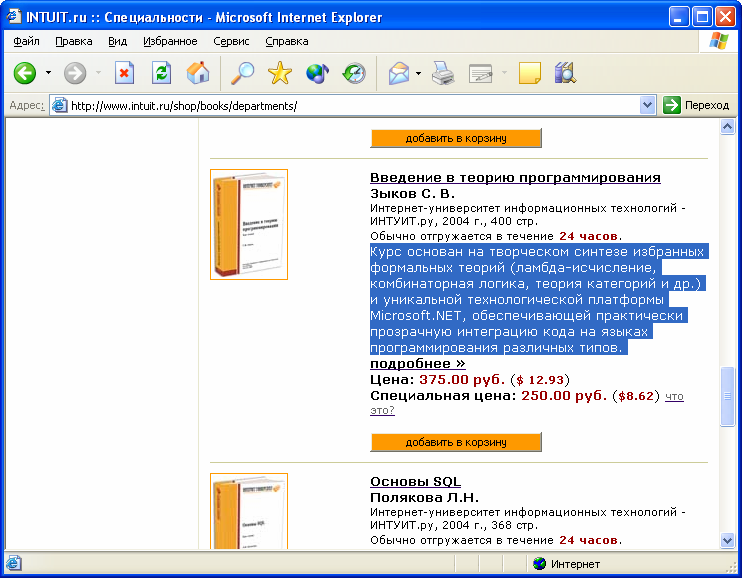
Task: Open the Вид menu
Action: pyautogui.click(x=117, y=41)
